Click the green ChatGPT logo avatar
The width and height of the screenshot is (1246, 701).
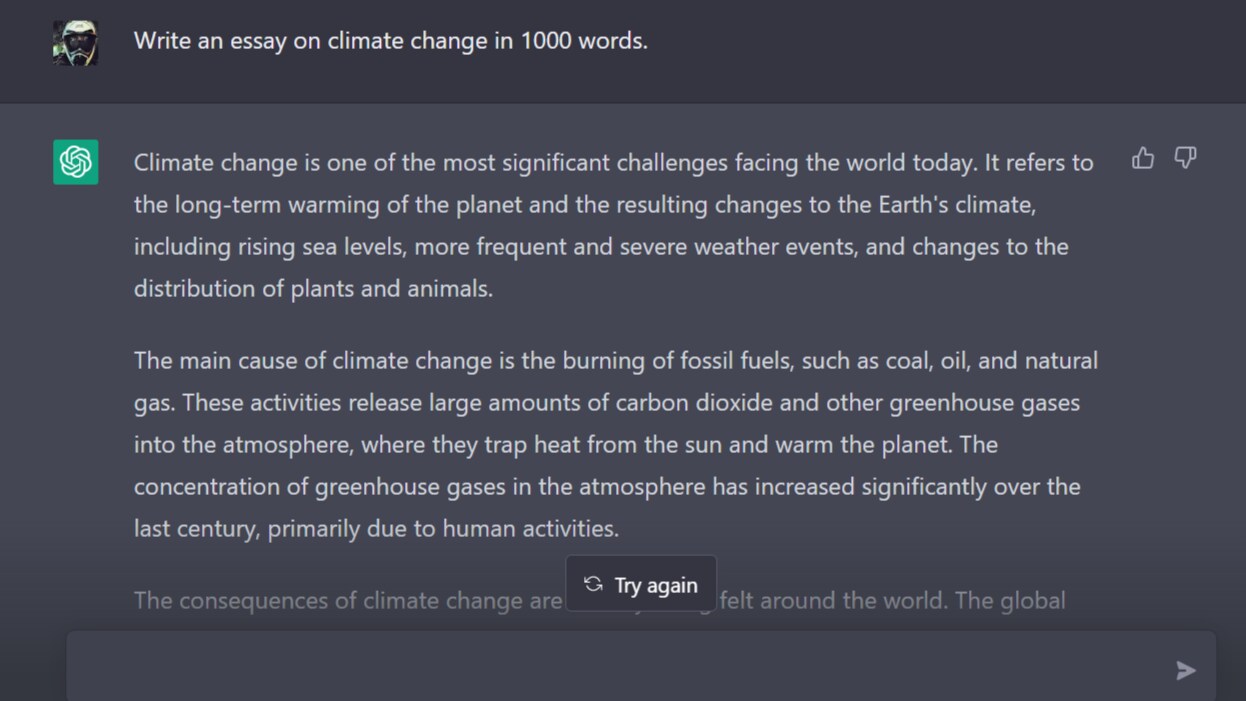tap(76, 162)
